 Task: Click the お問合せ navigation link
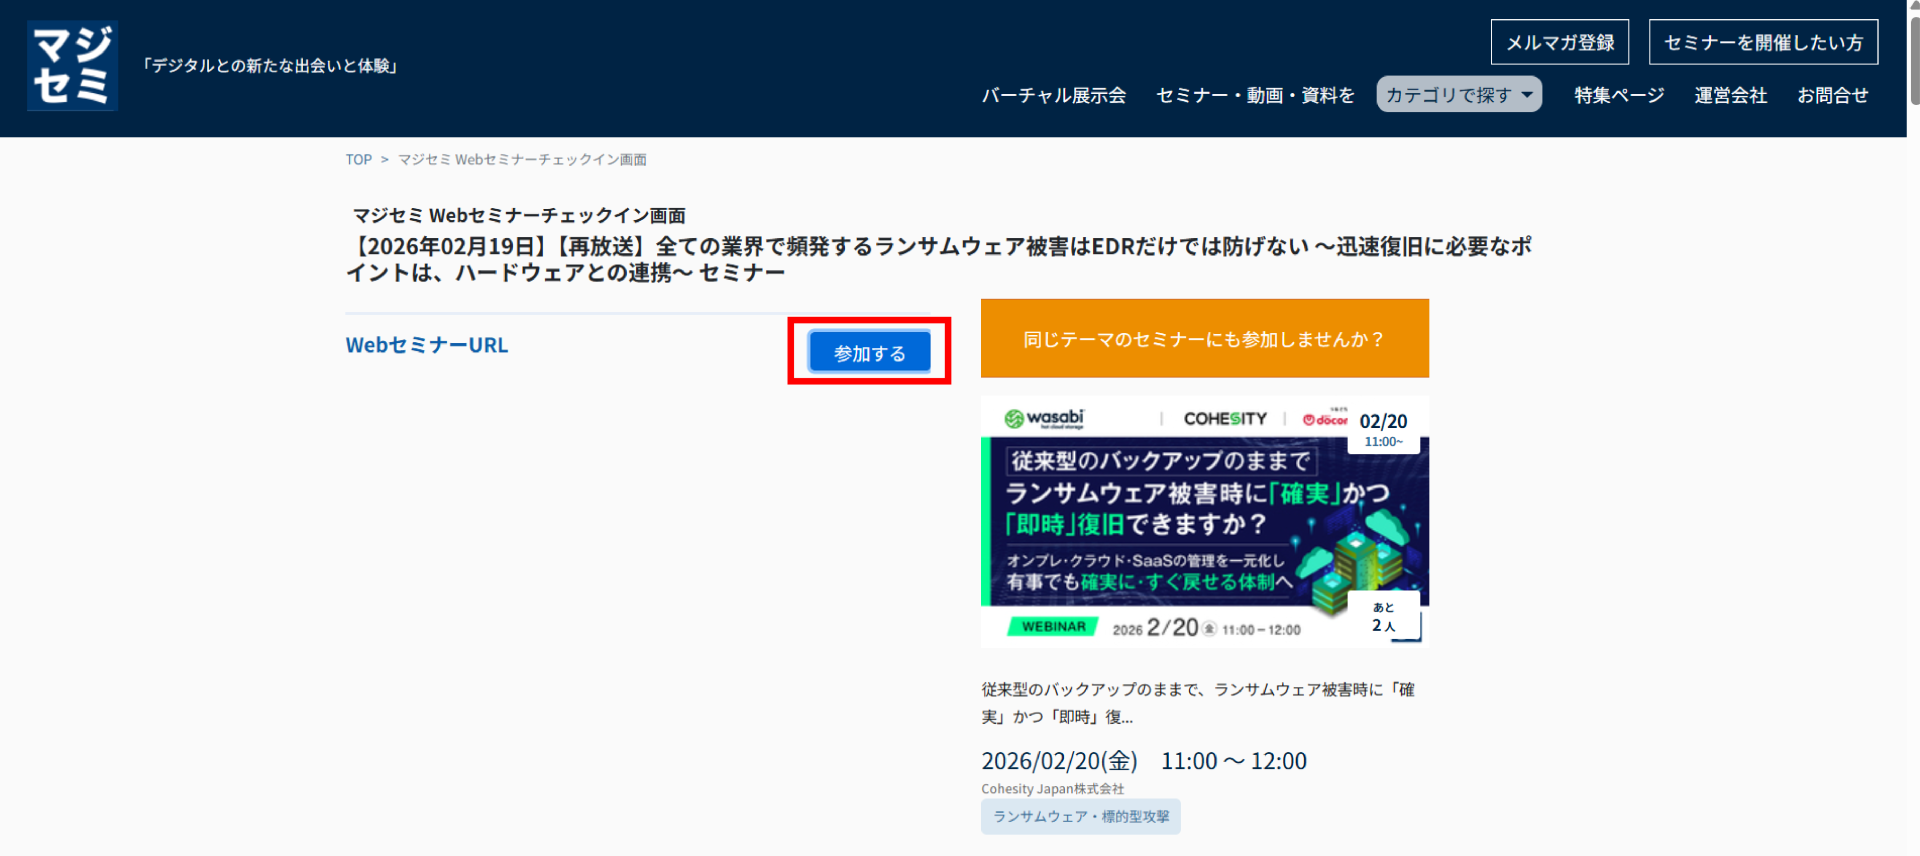1832,95
